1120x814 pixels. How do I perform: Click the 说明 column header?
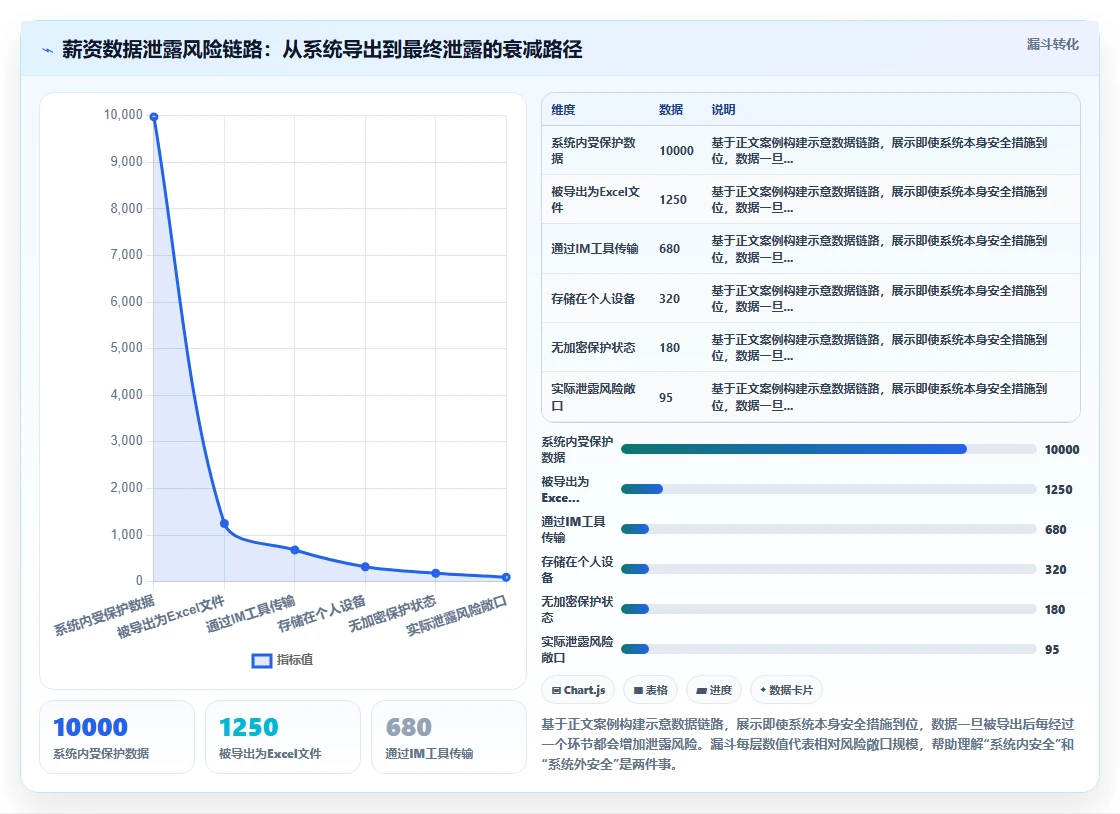[723, 109]
